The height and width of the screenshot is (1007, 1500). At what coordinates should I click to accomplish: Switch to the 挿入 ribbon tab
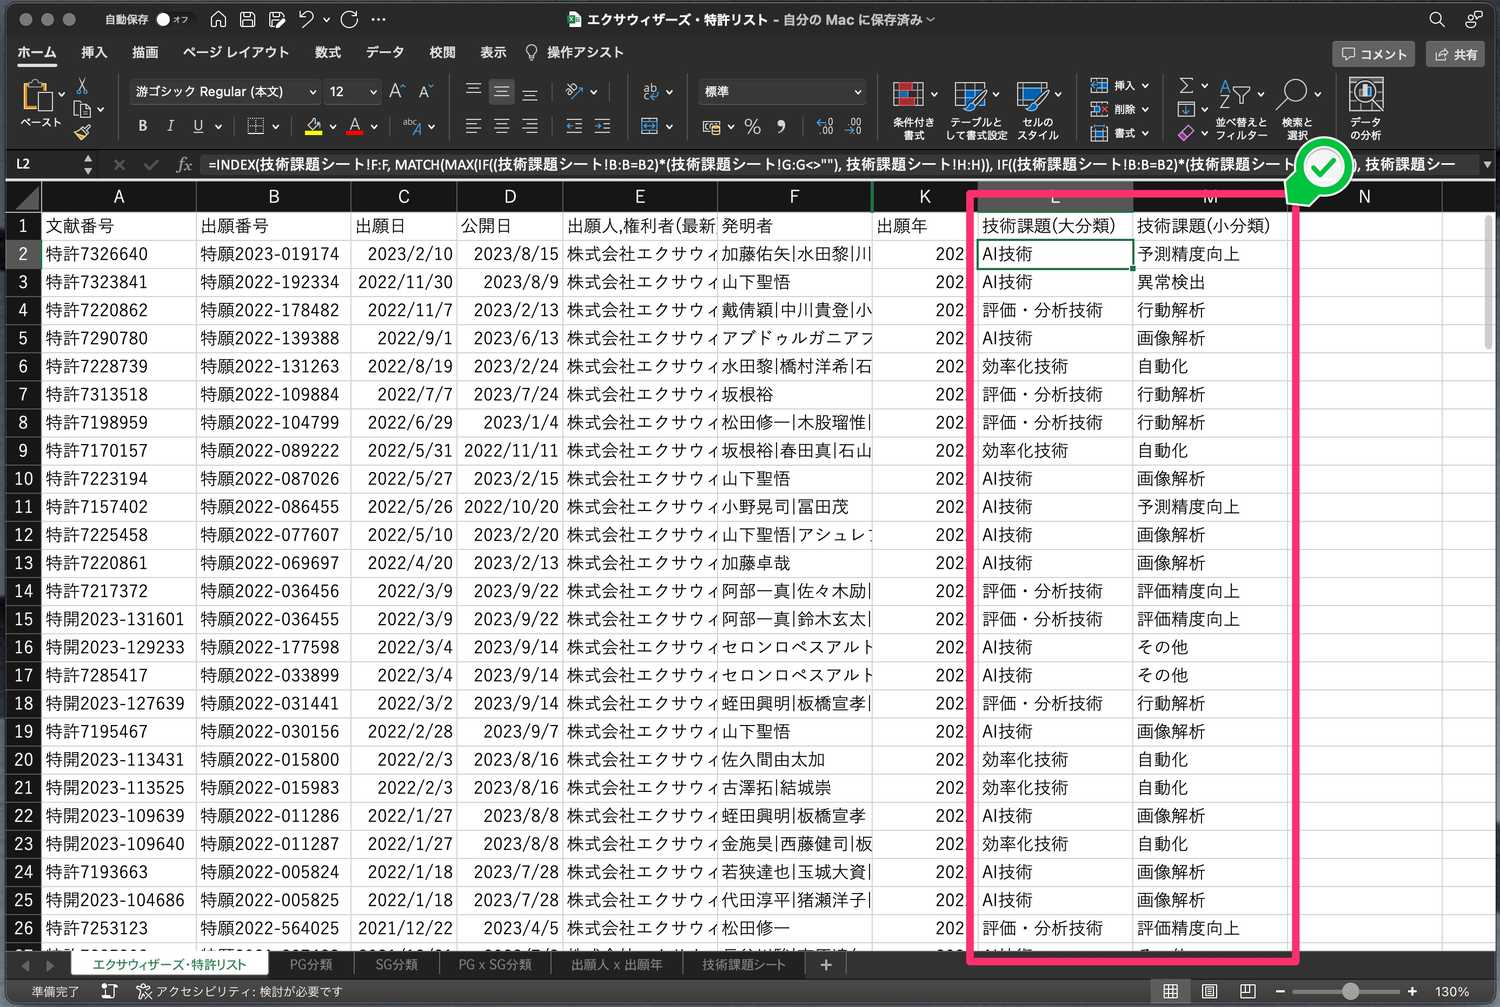coord(94,52)
